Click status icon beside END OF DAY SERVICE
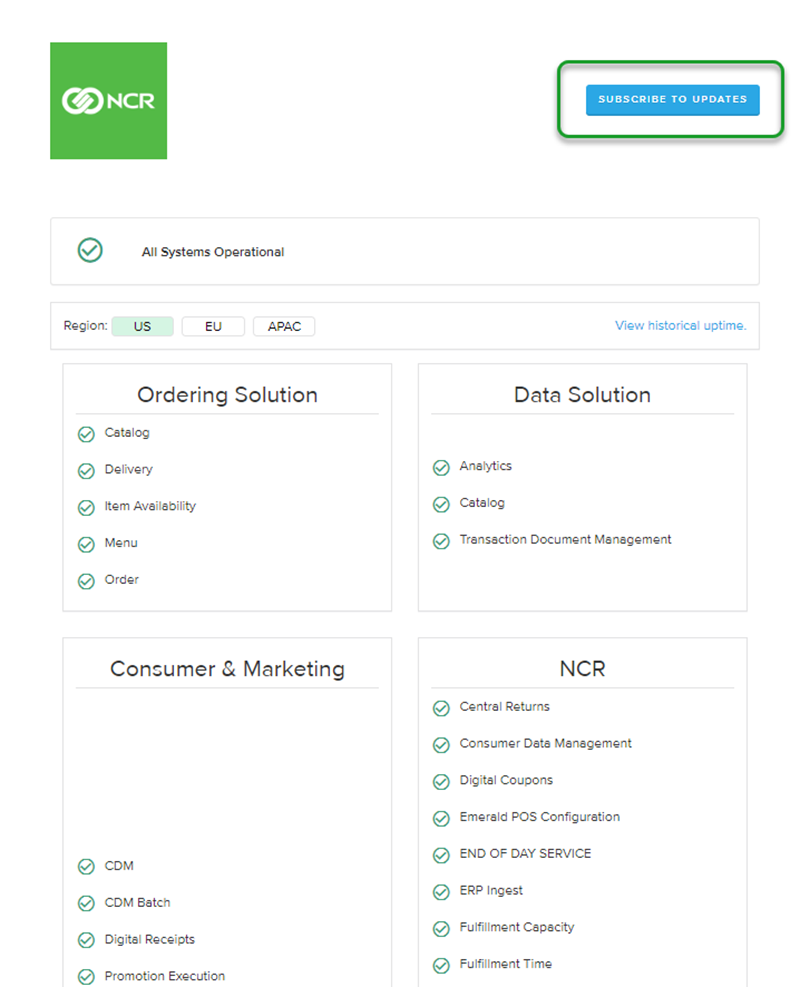Screen dimensions: 800x987 pyautogui.click(x=441, y=855)
